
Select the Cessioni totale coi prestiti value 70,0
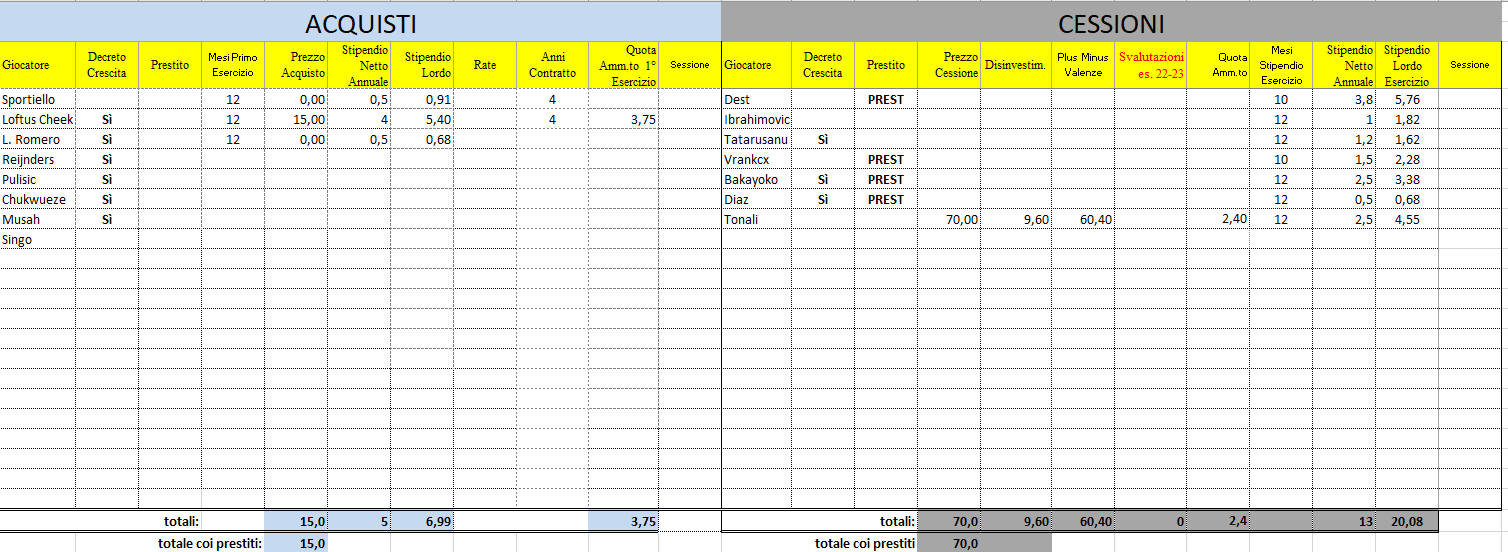tap(949, 543)
